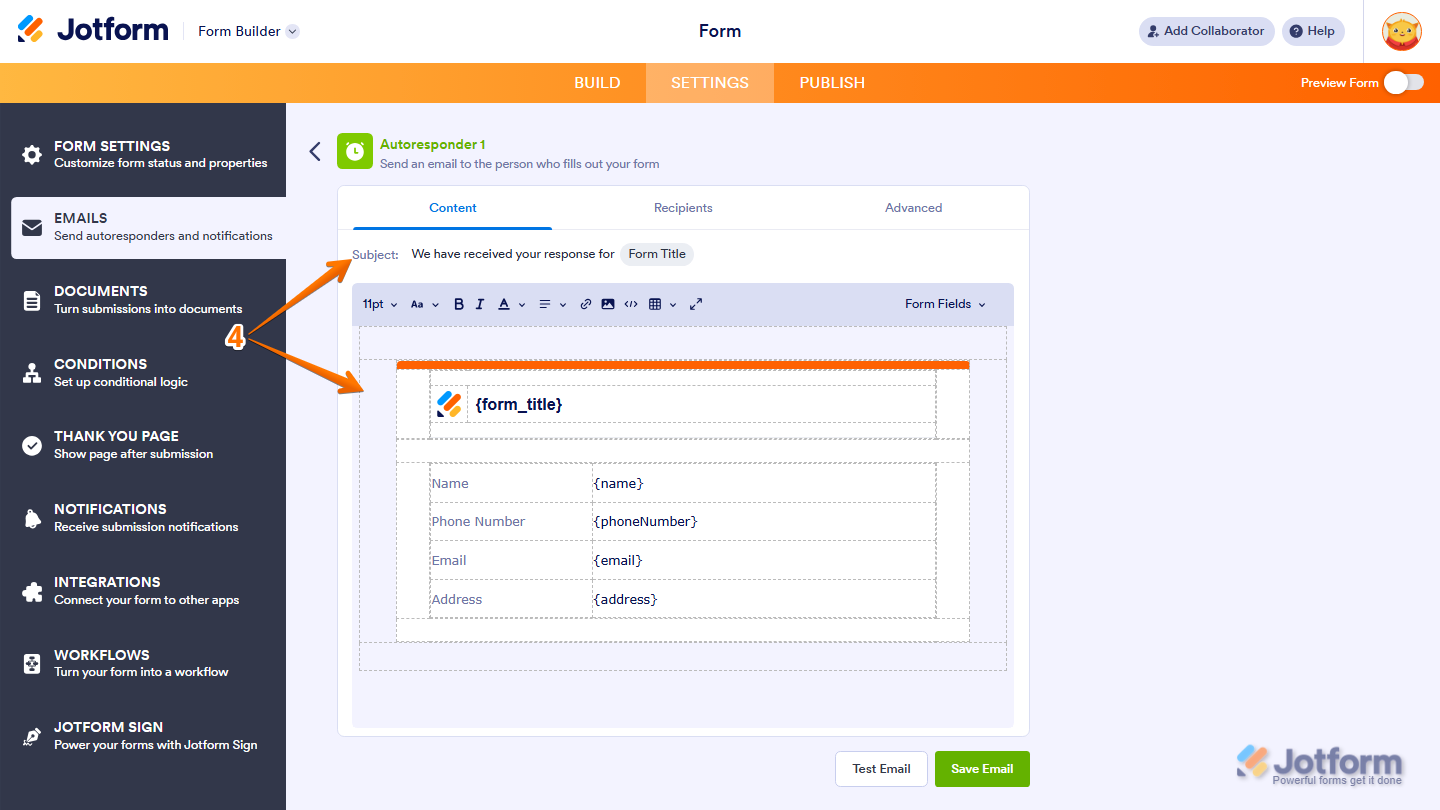The width and height of the screenshot is (1440, 810).
Task: Enable the Preview Form toggle
Action: pyautogui.click(x=1404, y=83)
